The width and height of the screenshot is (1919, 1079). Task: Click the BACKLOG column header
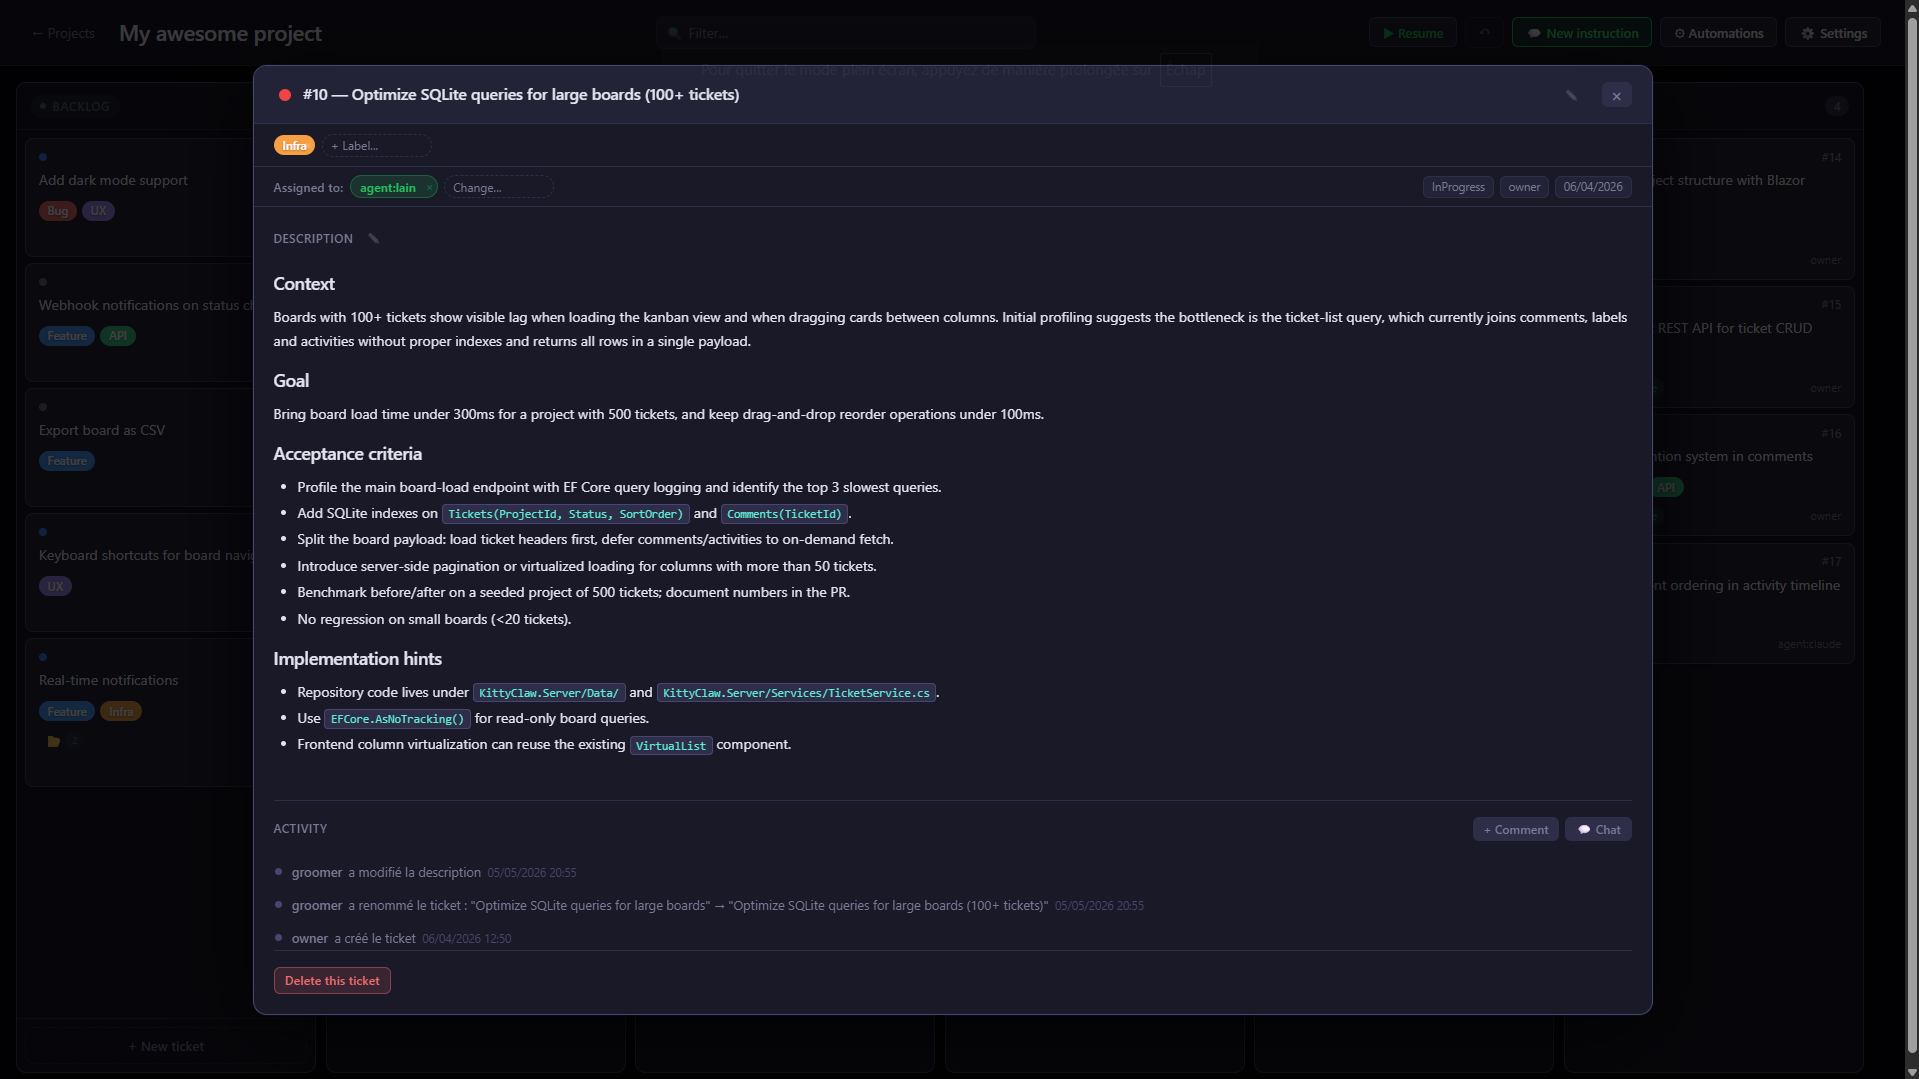[x=74, y=106]
